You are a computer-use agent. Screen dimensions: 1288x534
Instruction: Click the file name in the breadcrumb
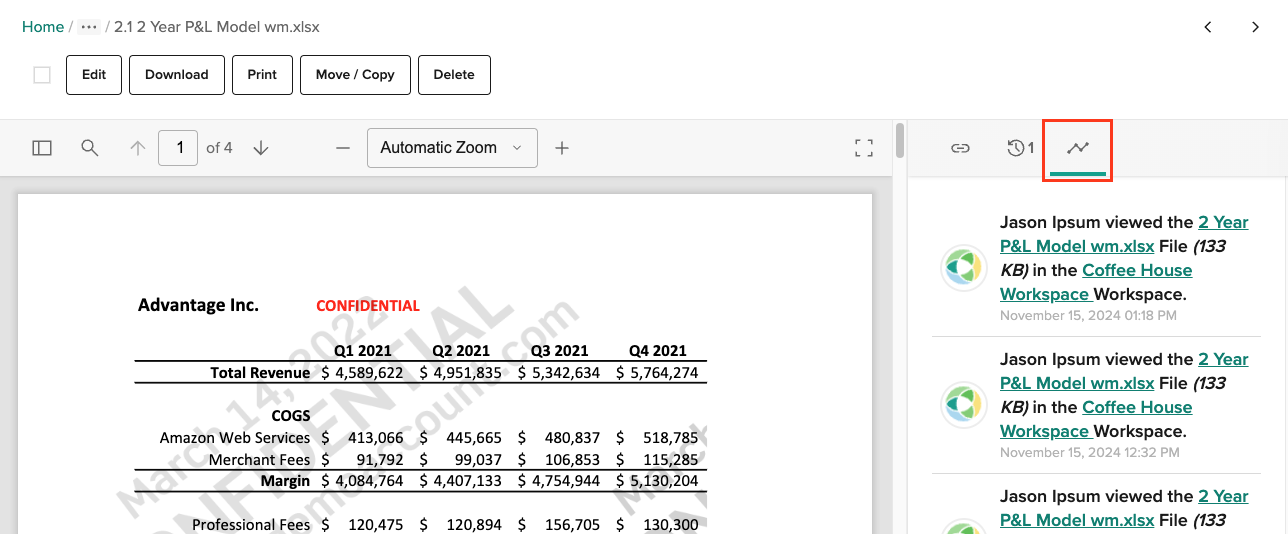(217, 27)
